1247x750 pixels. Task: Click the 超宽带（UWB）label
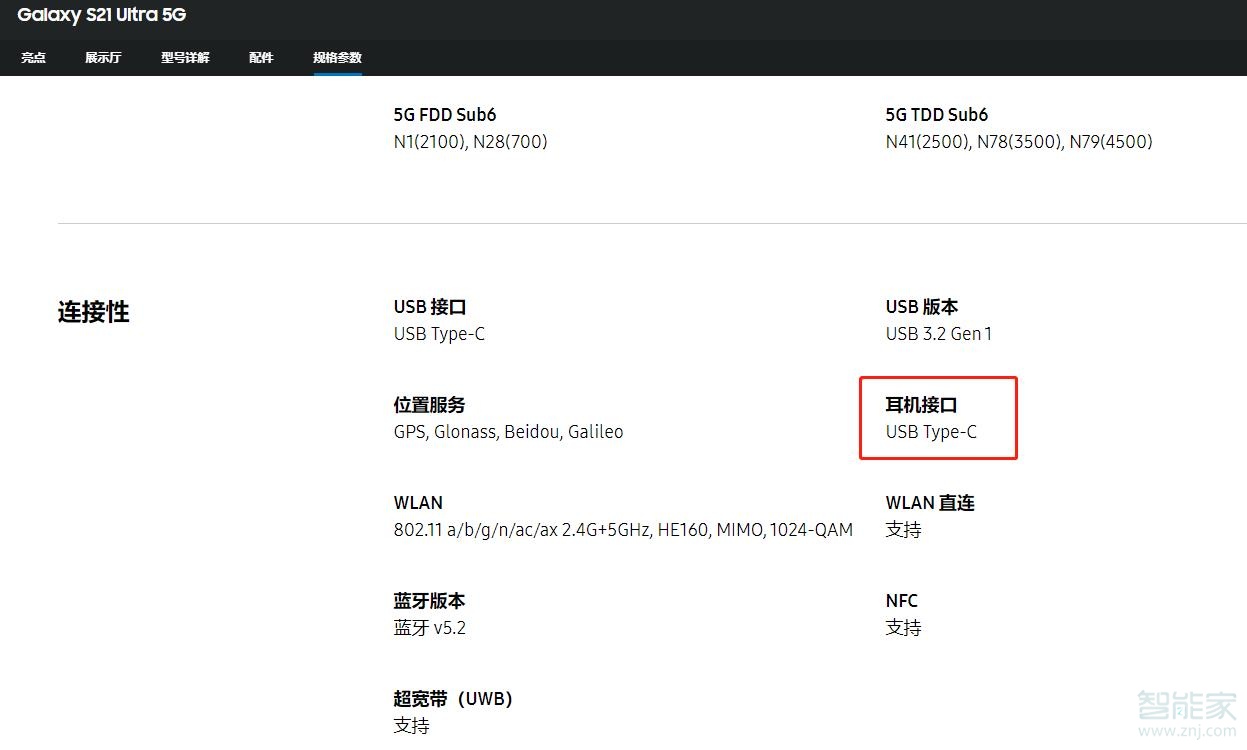[453, 699]
